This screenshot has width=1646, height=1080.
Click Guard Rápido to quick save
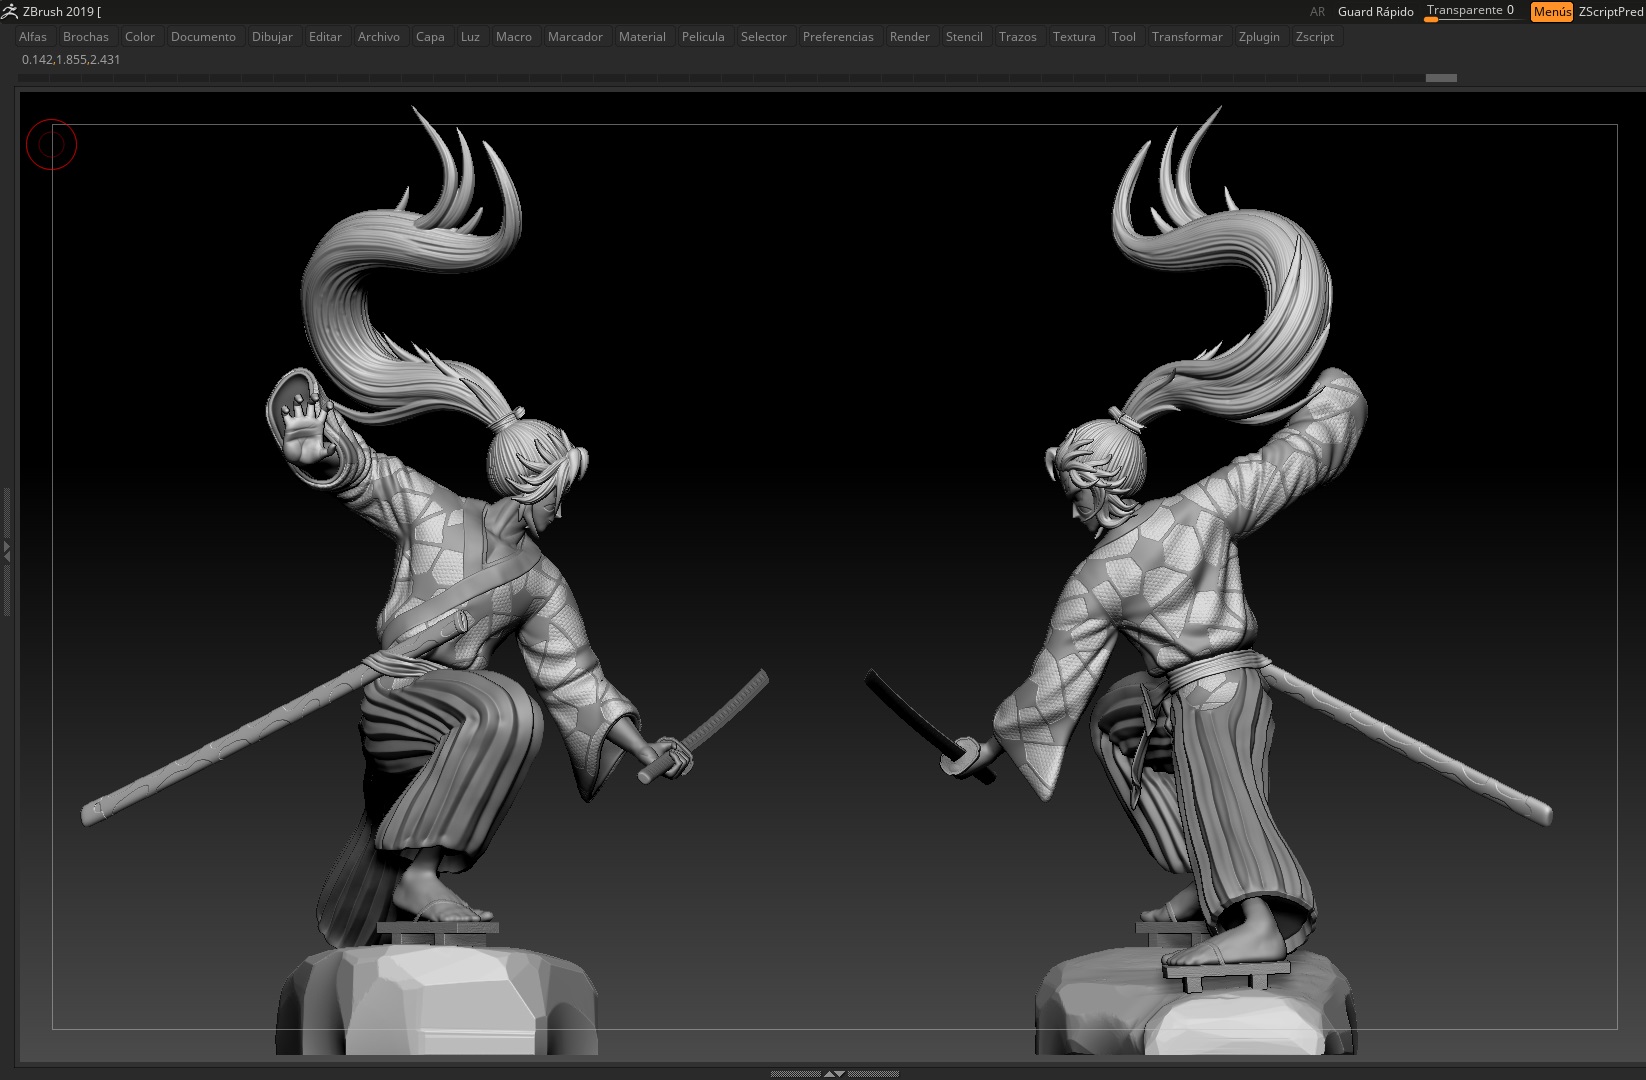point(1375,12)
